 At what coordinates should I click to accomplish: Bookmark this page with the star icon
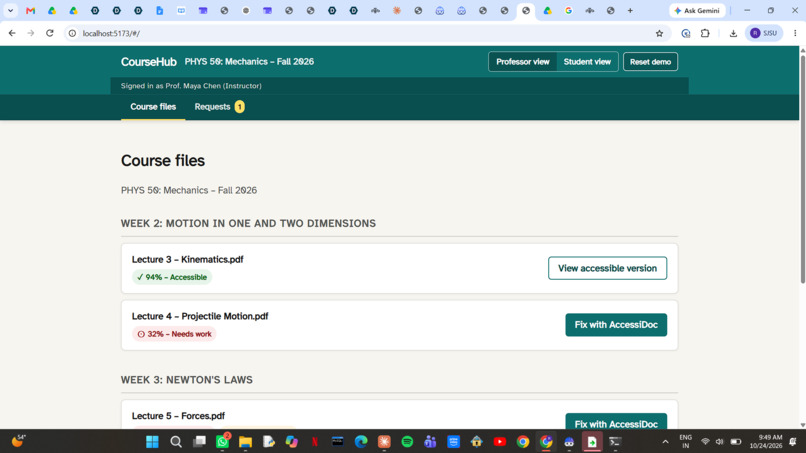point(660,33)
